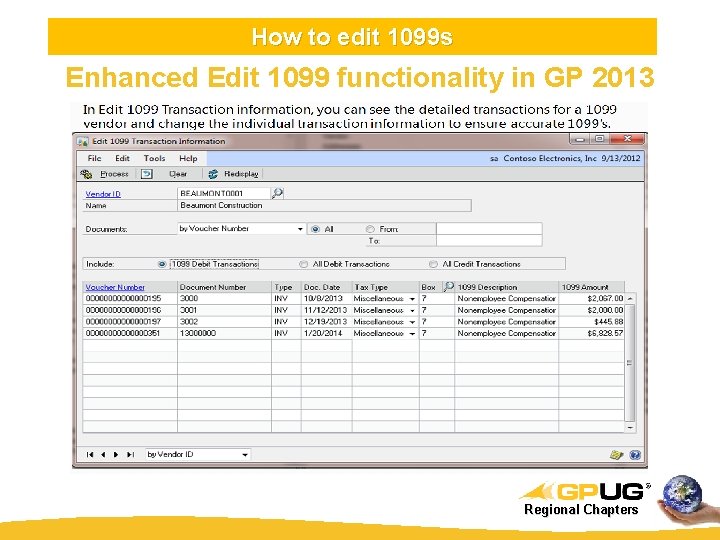Click the Process button label

coord(114,174)
